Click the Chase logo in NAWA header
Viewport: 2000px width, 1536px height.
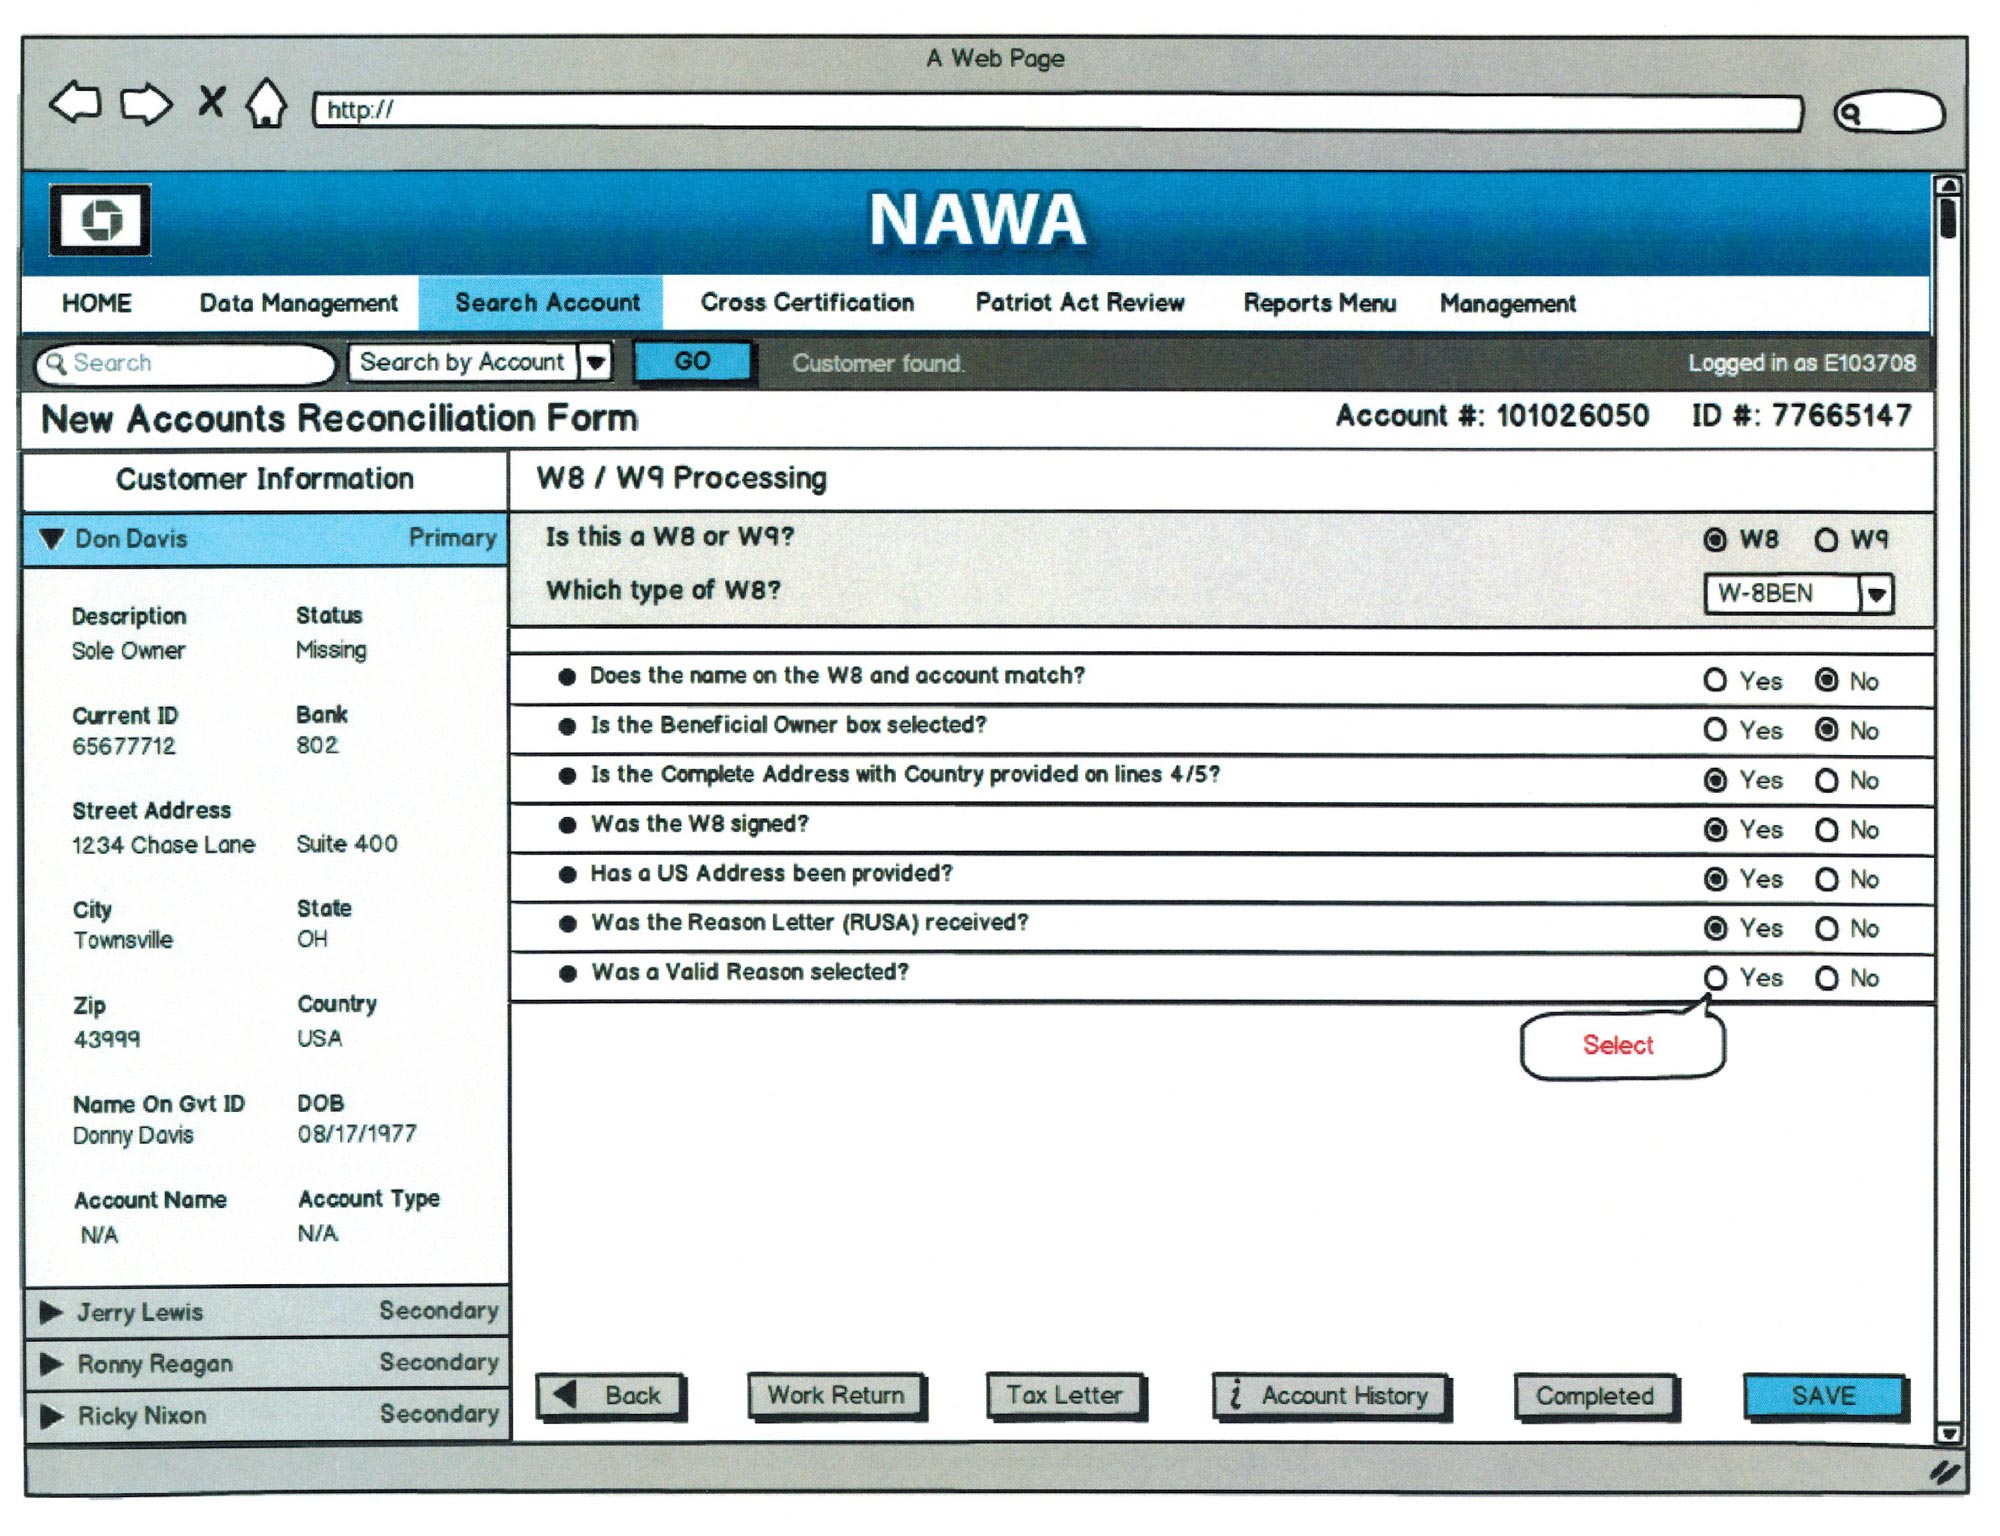(100, 219)
